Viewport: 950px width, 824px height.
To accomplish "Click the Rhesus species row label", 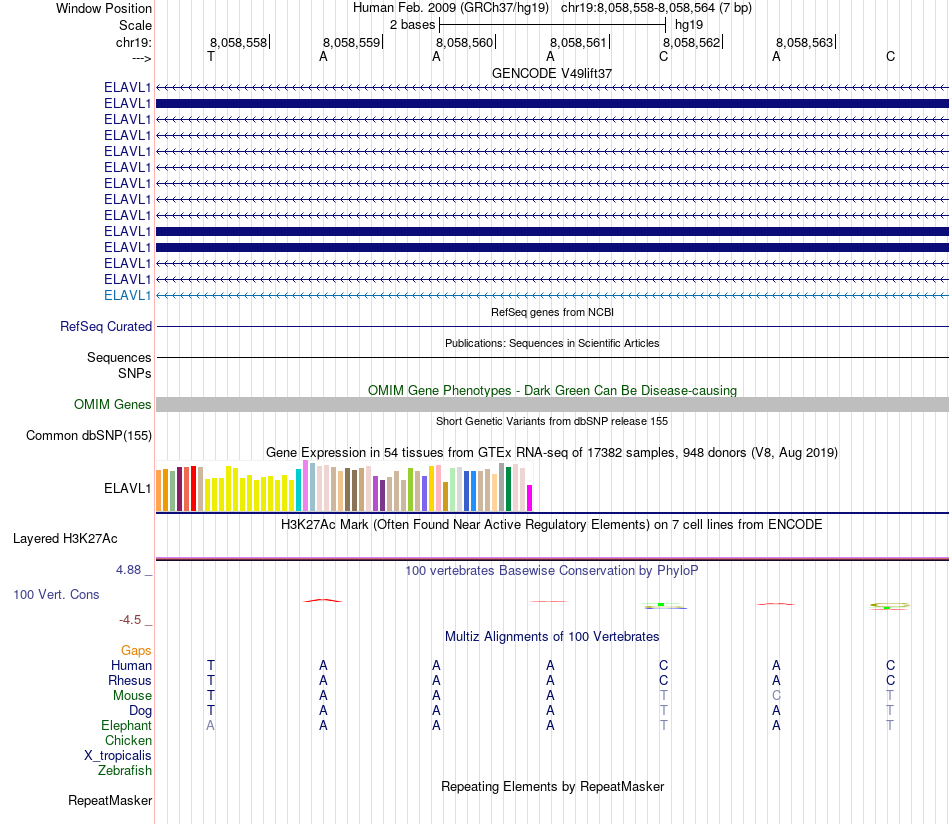I will click(130, 680).
